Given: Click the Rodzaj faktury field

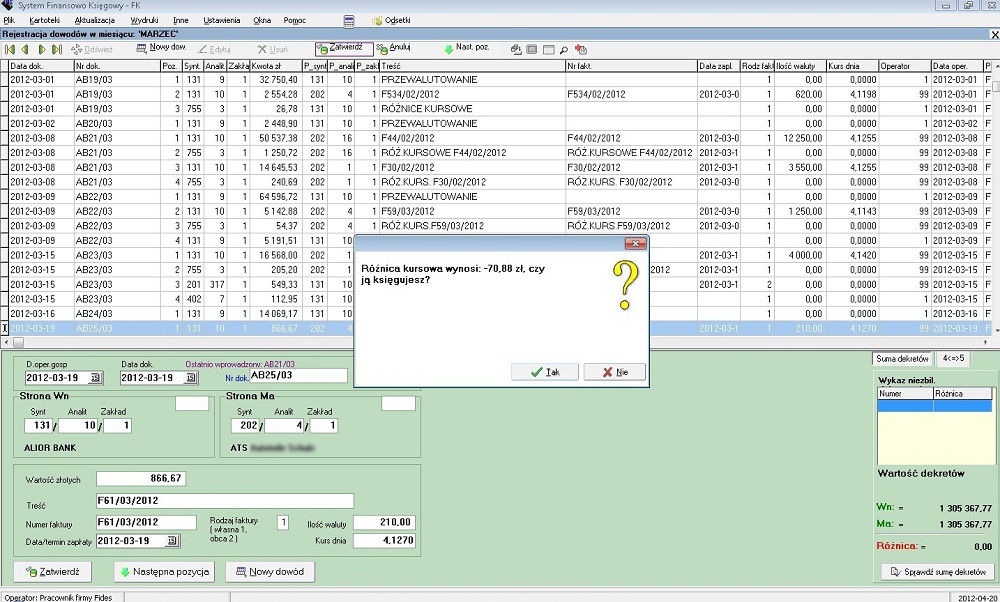Looking at the screenshot, I should click(x=283, y=522).
